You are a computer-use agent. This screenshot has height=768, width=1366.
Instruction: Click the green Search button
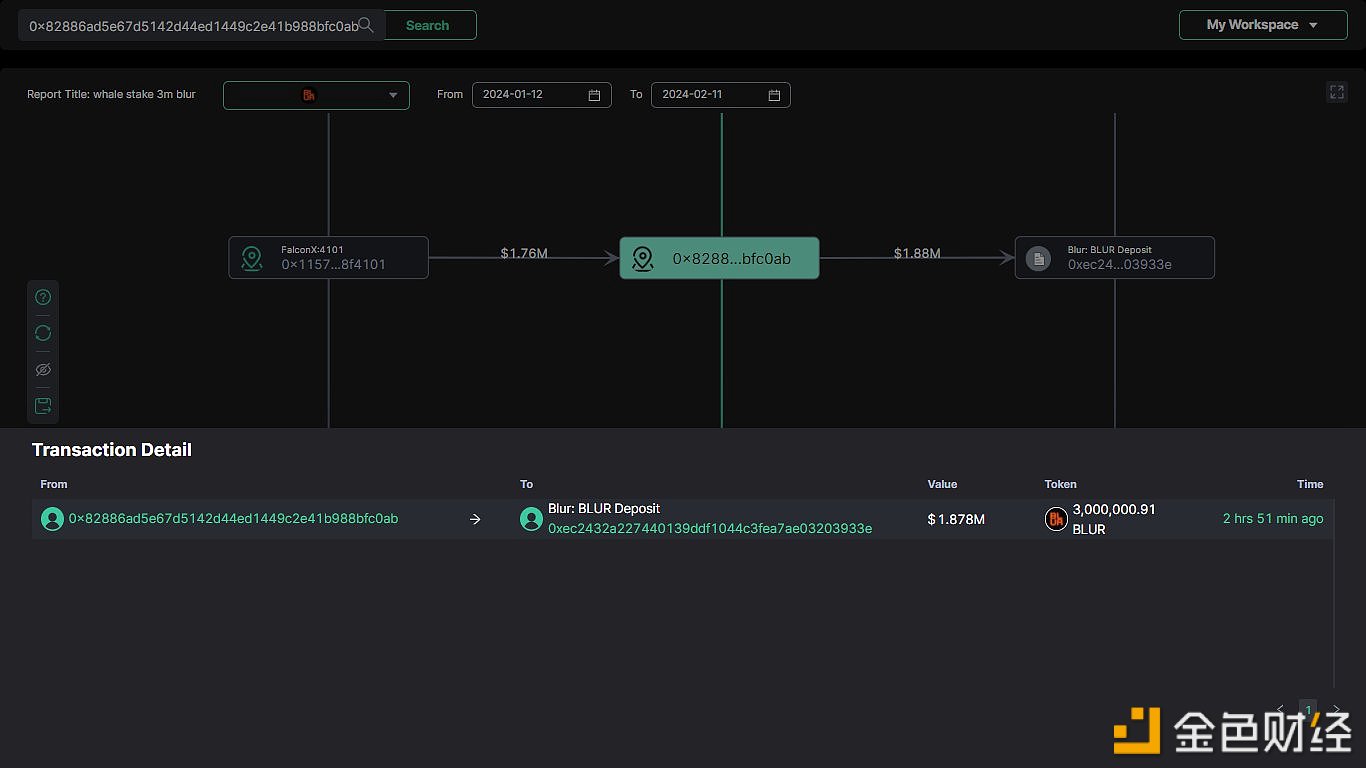428,25
